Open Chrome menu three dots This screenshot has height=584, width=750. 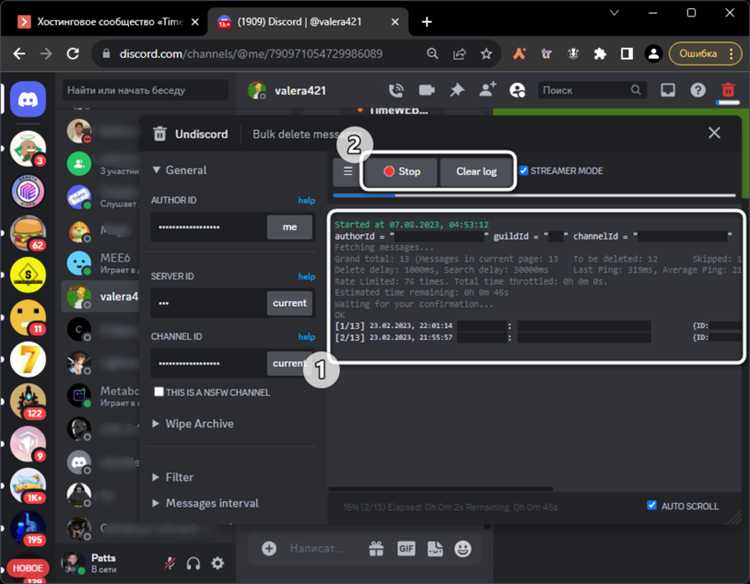[x=731, y=54]
